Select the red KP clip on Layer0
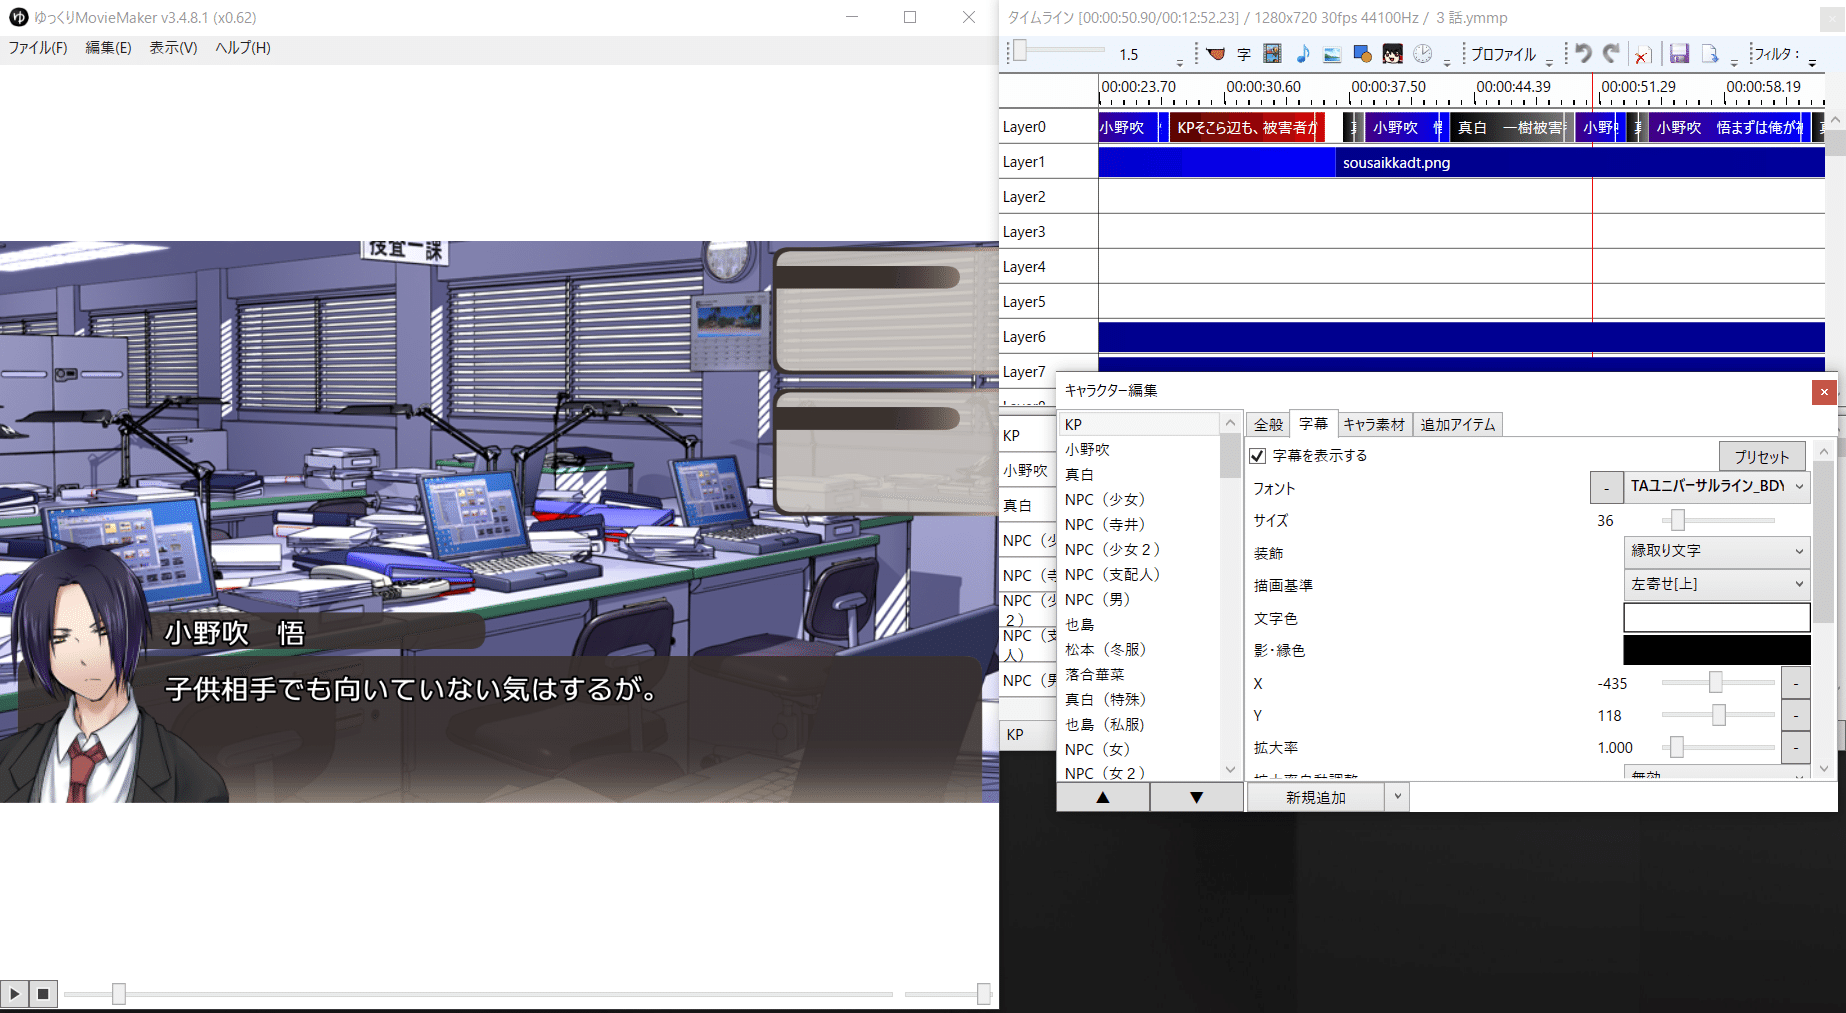1846x1013 pixels. click(x=1247, y=127)
